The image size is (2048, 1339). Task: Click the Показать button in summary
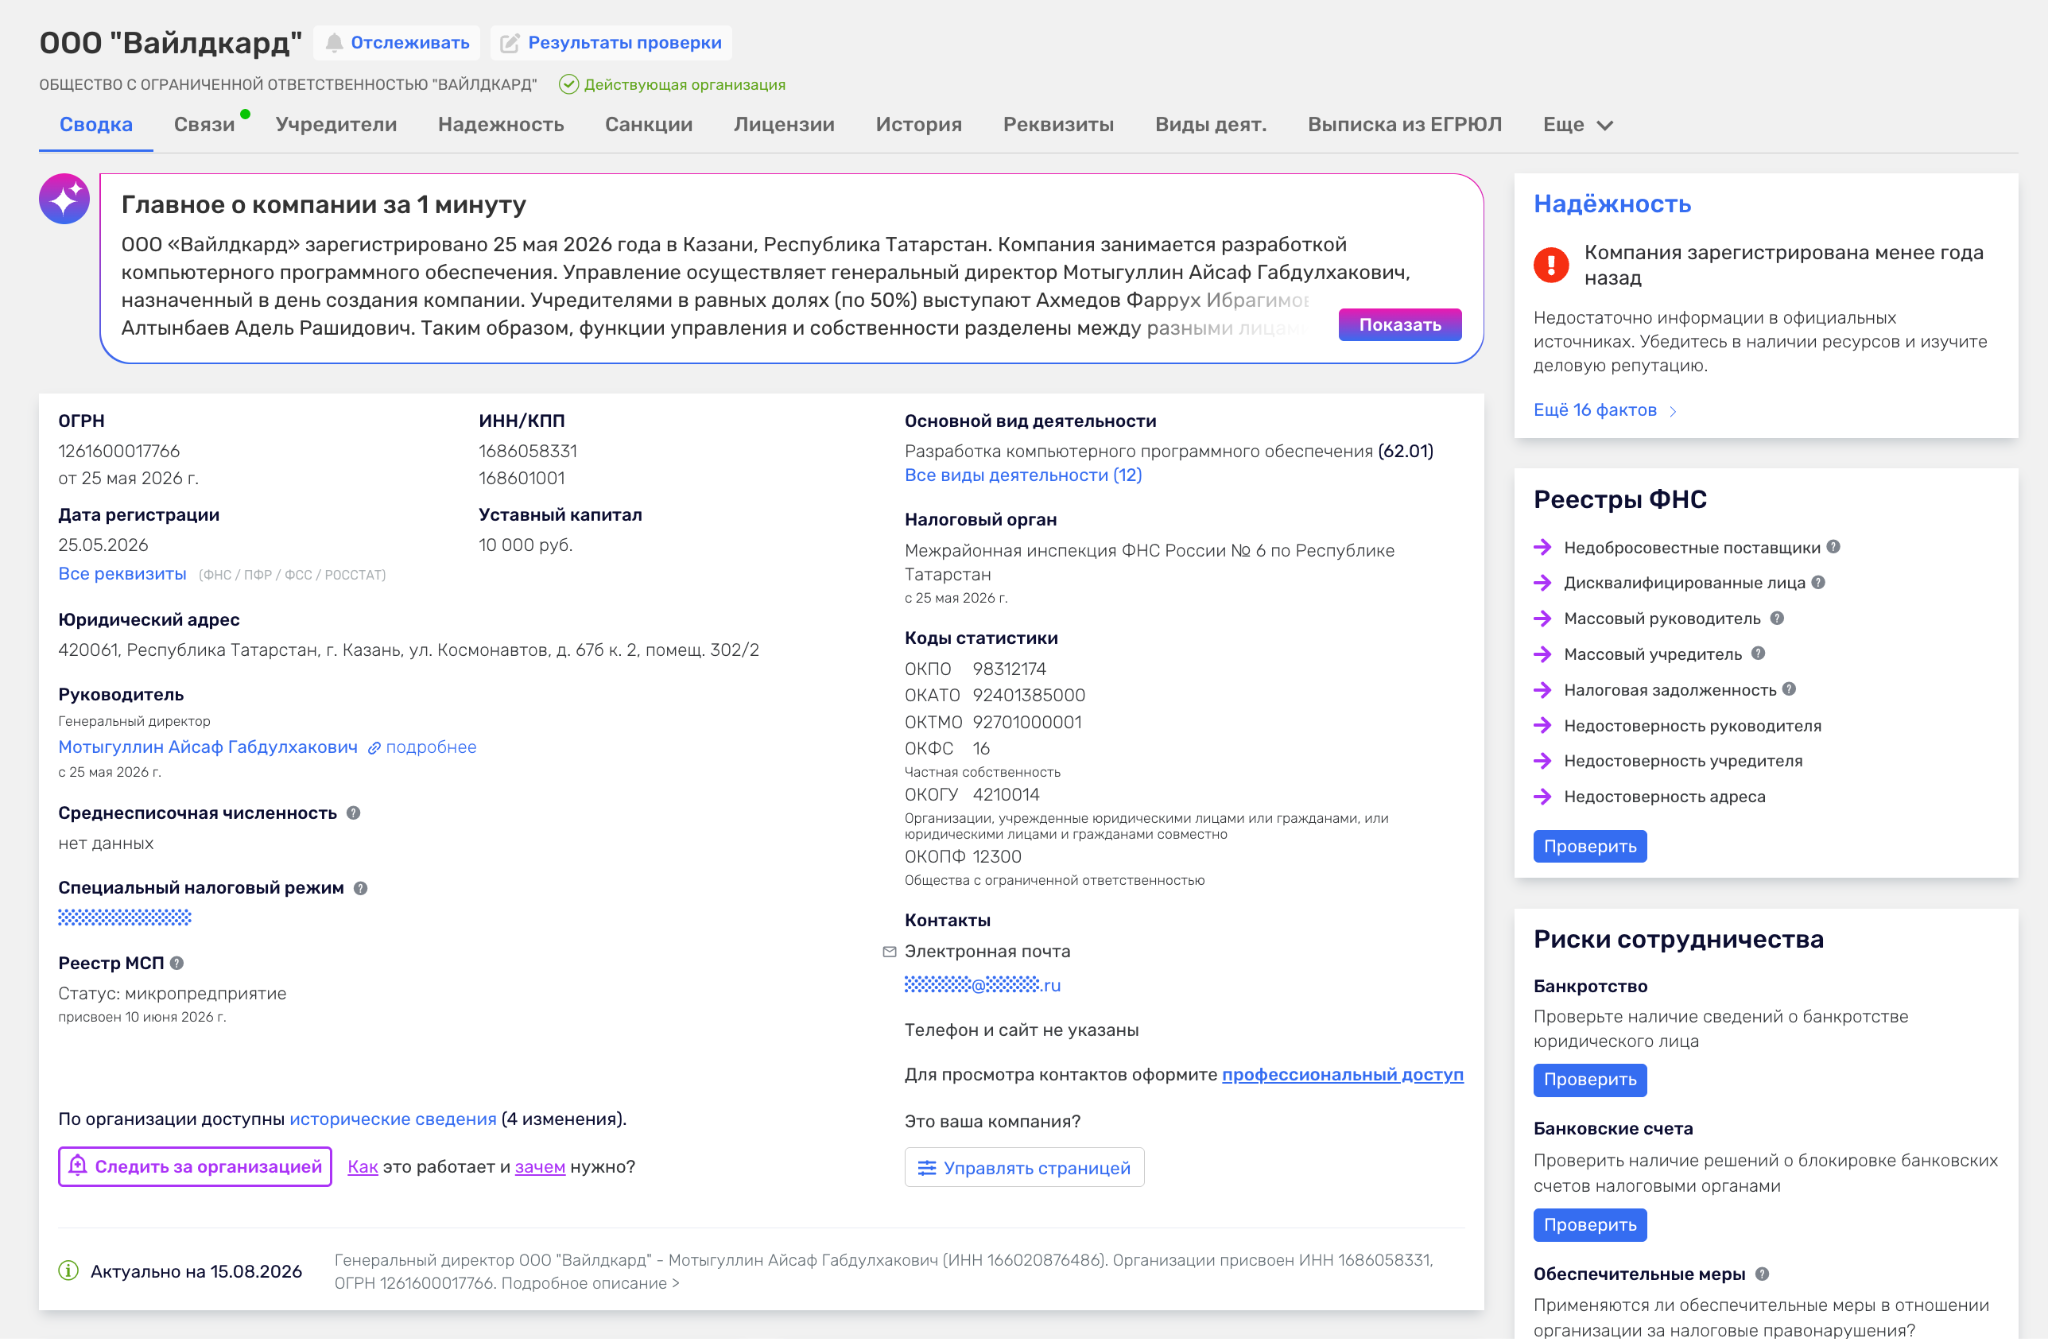point(1400,325)
